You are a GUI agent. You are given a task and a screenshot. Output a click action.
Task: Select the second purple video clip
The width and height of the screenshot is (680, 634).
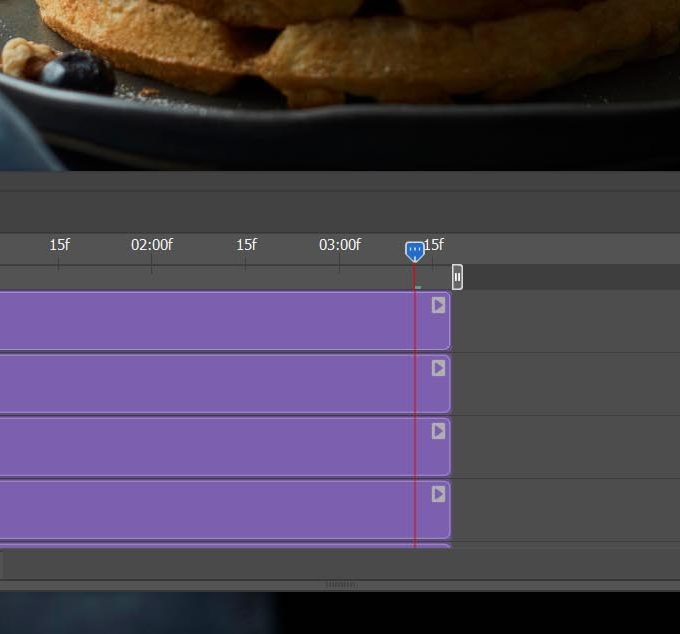coord(225,383)
